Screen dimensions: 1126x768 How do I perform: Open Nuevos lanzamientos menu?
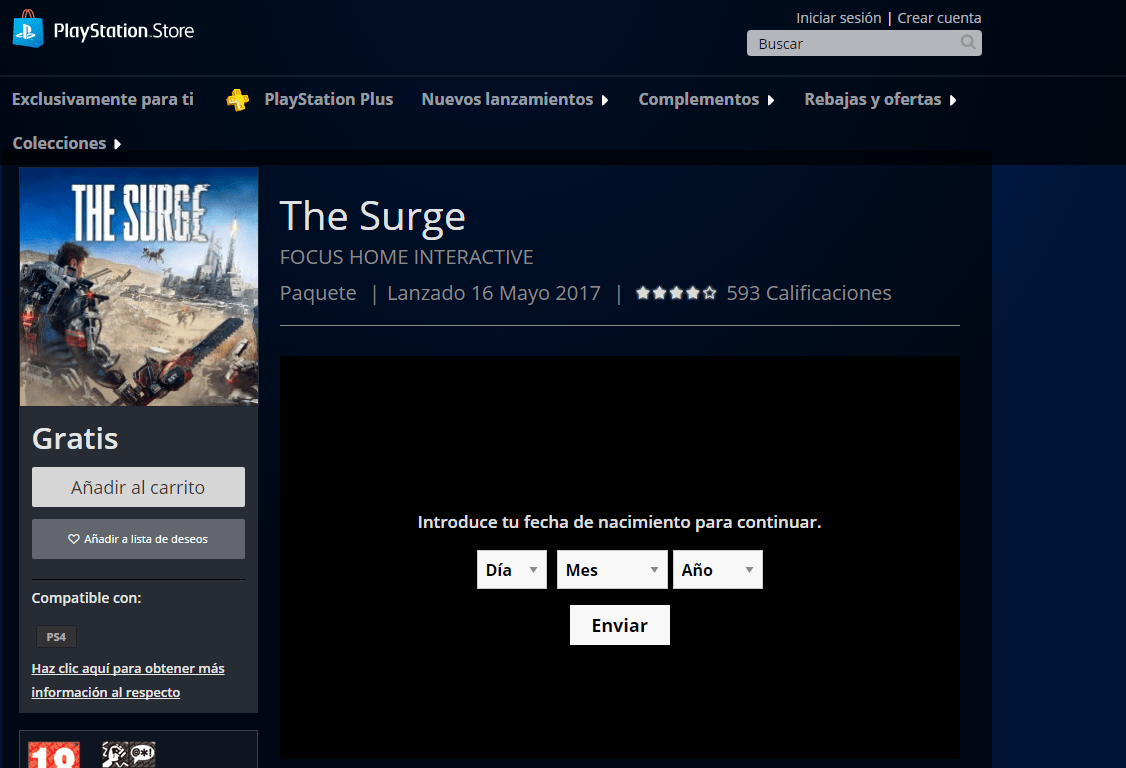(507, 99)
